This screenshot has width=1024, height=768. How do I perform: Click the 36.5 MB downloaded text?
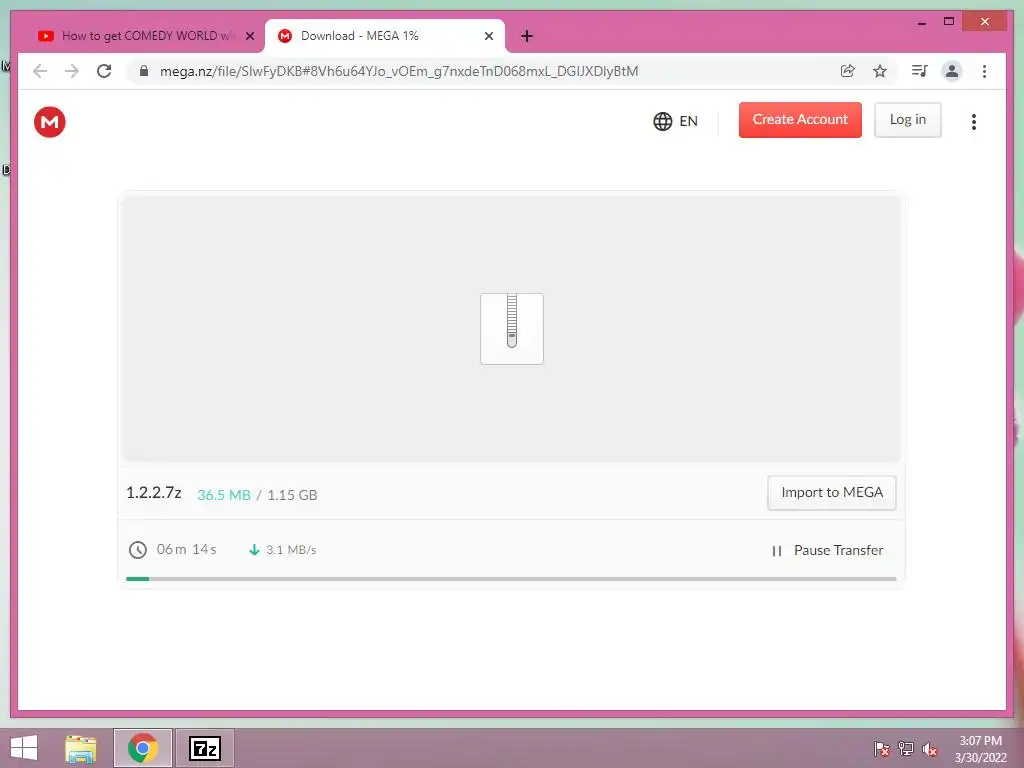pos(224,495)
